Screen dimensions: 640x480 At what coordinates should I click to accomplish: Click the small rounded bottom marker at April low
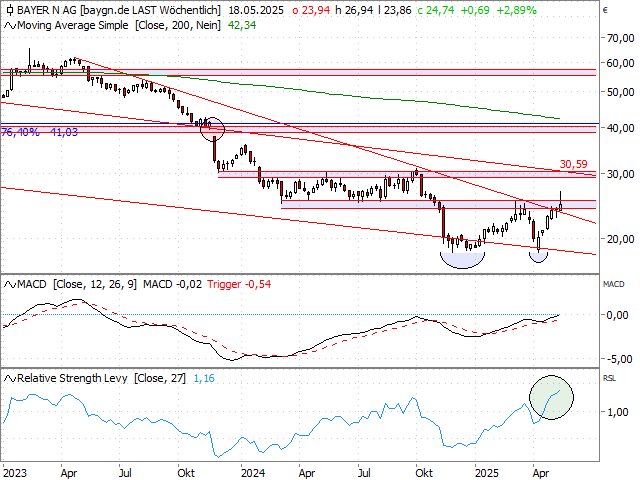coord(538,257)
